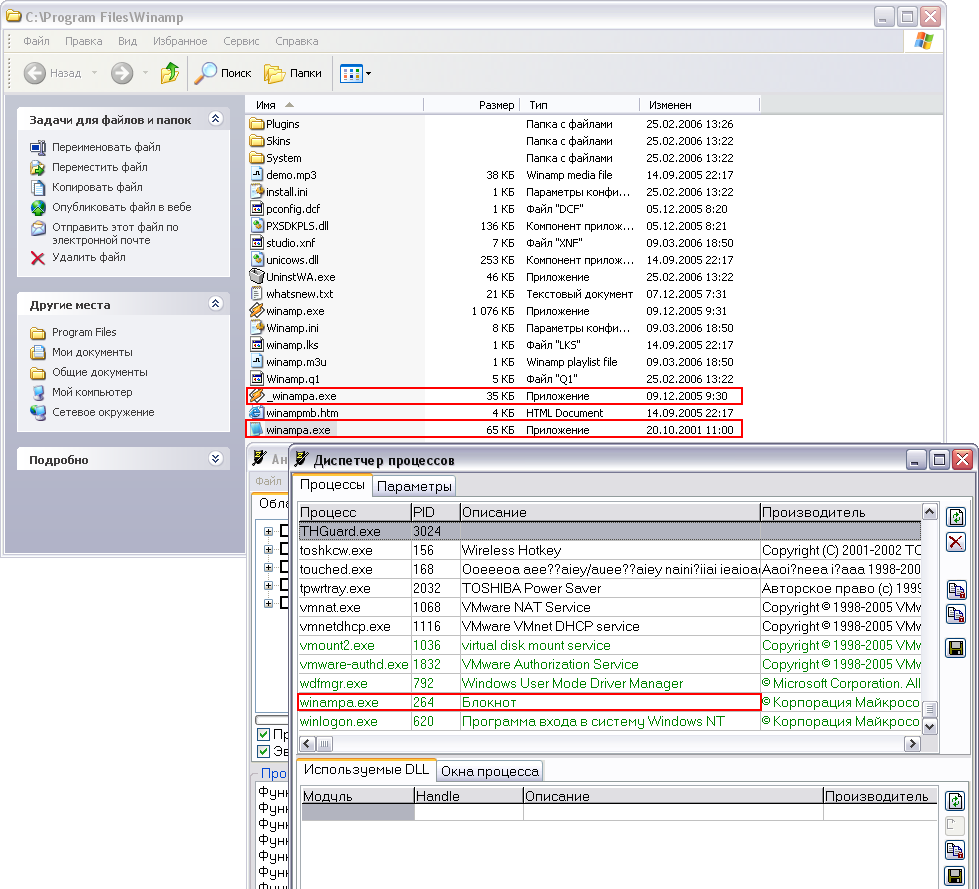
Task: Toggle checked box labeled Эв
Action: 263,751
